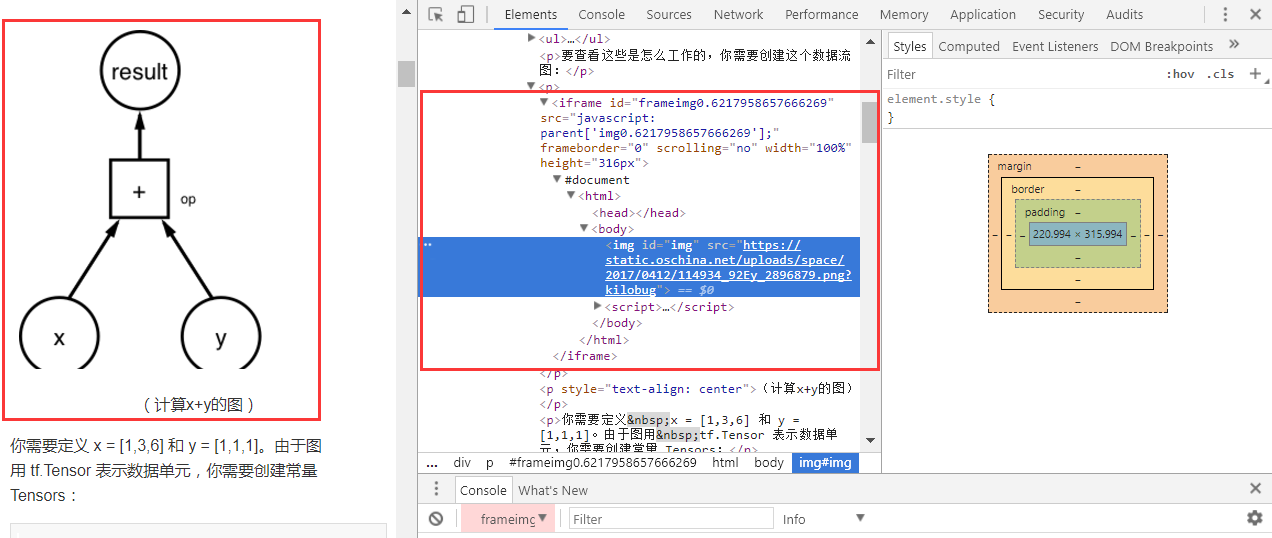
Task: Open the What's New drawer tab
Action: click(553, 490)
